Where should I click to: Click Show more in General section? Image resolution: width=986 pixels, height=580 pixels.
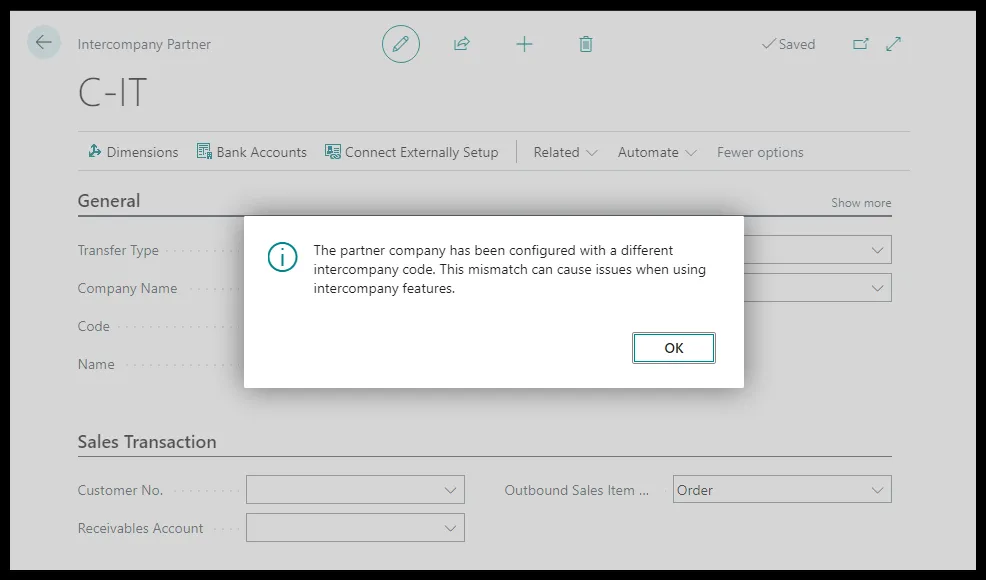coord(861,203)
